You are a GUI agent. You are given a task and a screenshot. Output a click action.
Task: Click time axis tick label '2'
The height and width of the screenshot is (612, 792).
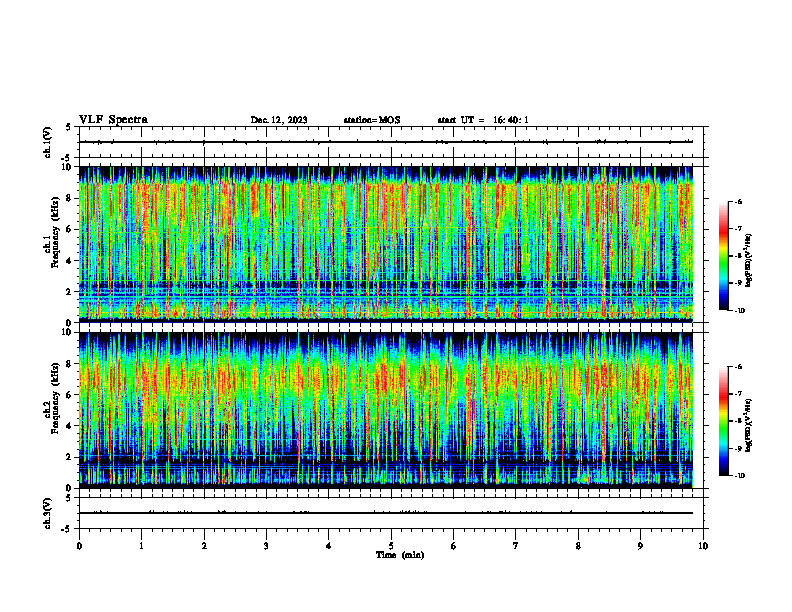tap(204, 546)
